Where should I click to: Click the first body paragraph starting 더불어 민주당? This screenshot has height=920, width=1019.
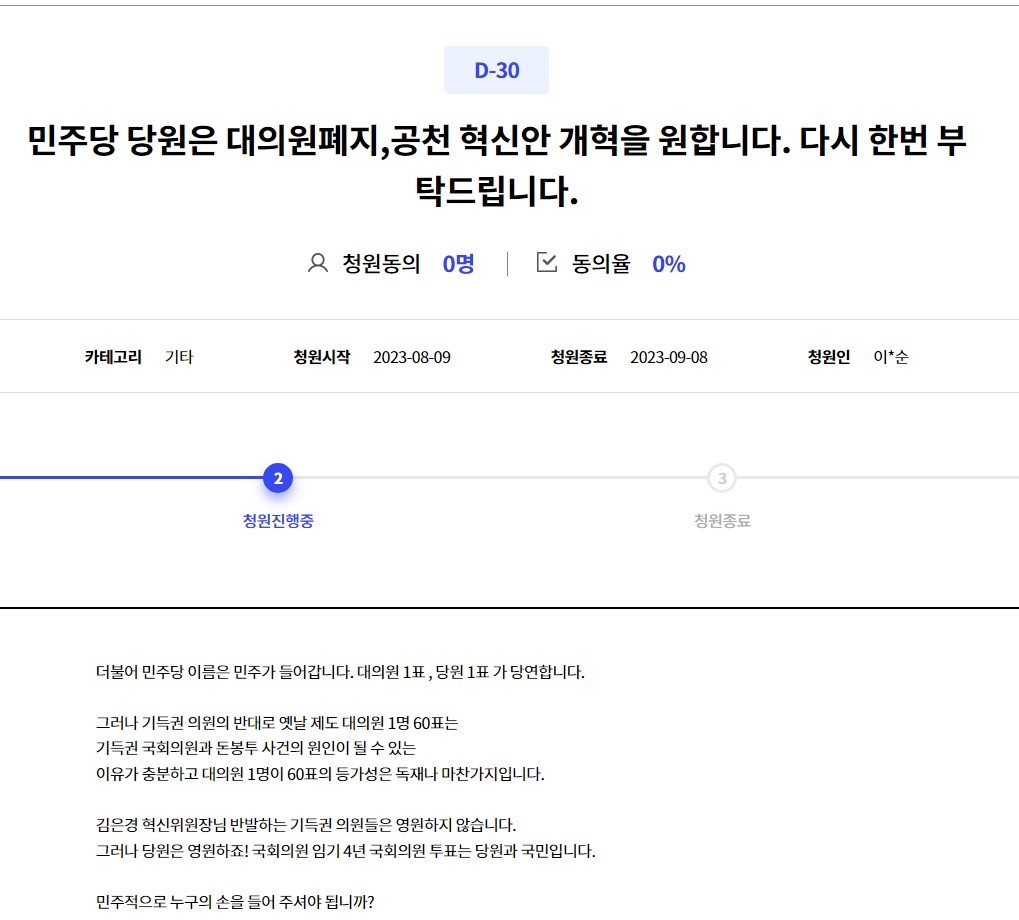340,671
